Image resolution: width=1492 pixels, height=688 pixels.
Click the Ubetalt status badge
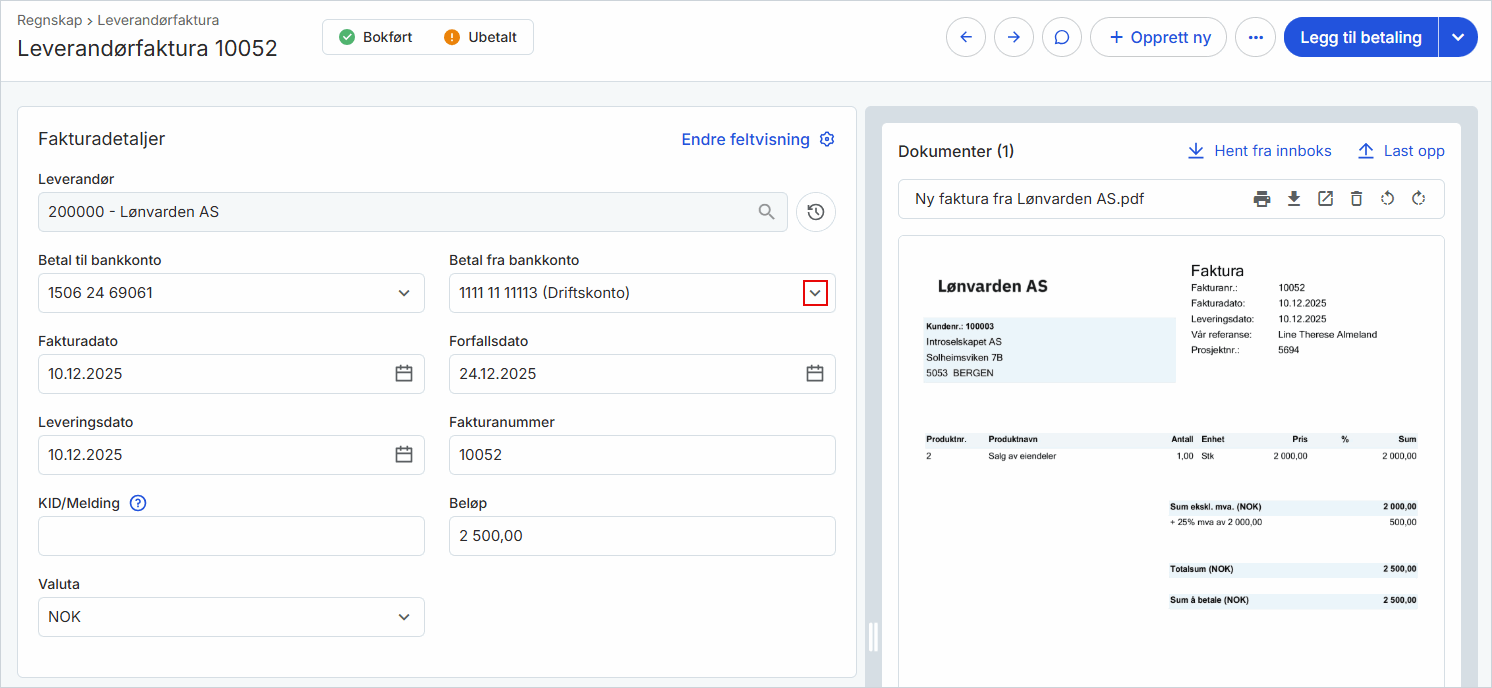tap(480, 37)
